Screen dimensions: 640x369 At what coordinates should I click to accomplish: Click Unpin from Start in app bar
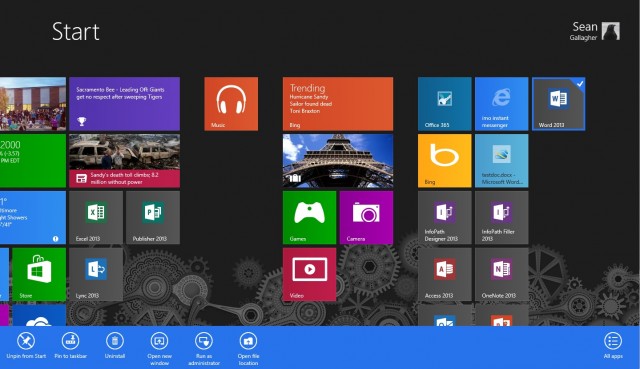26,346
